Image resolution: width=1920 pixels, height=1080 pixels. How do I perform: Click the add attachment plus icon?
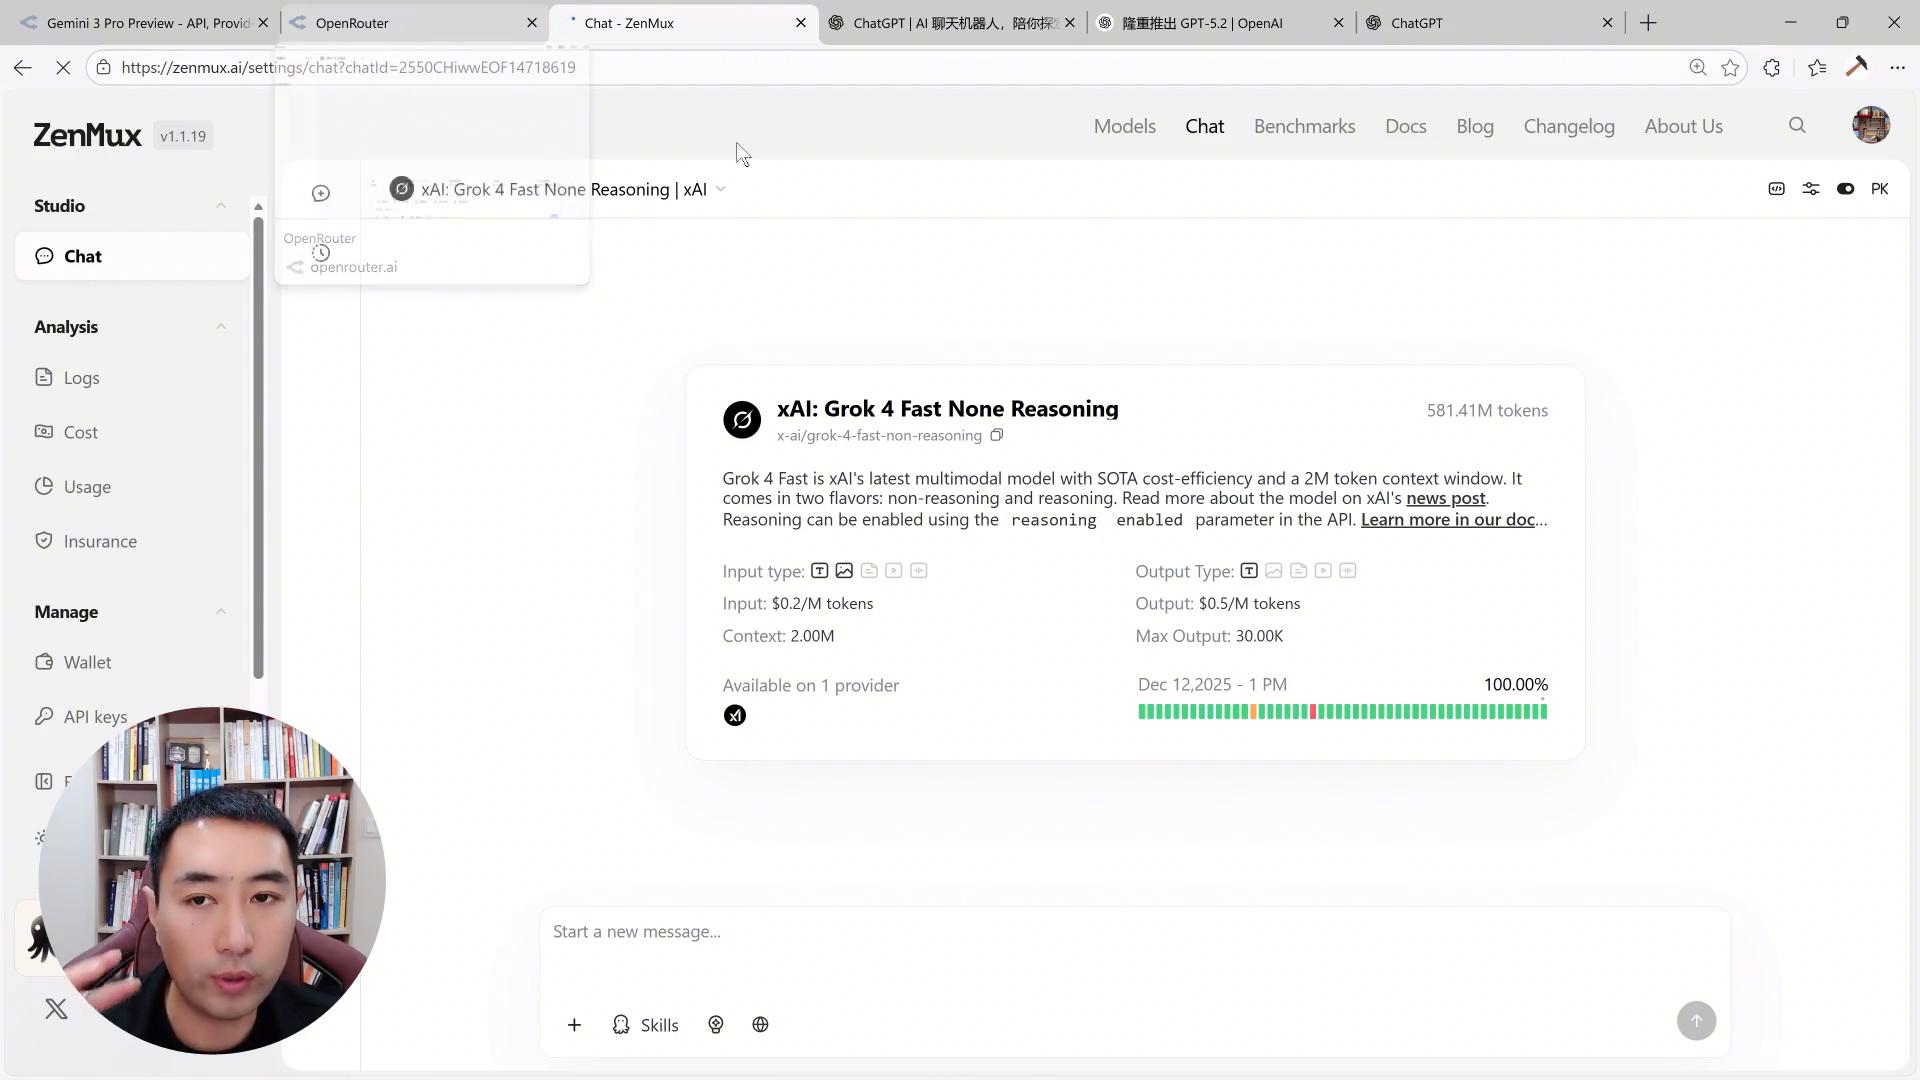[574, 1025]
